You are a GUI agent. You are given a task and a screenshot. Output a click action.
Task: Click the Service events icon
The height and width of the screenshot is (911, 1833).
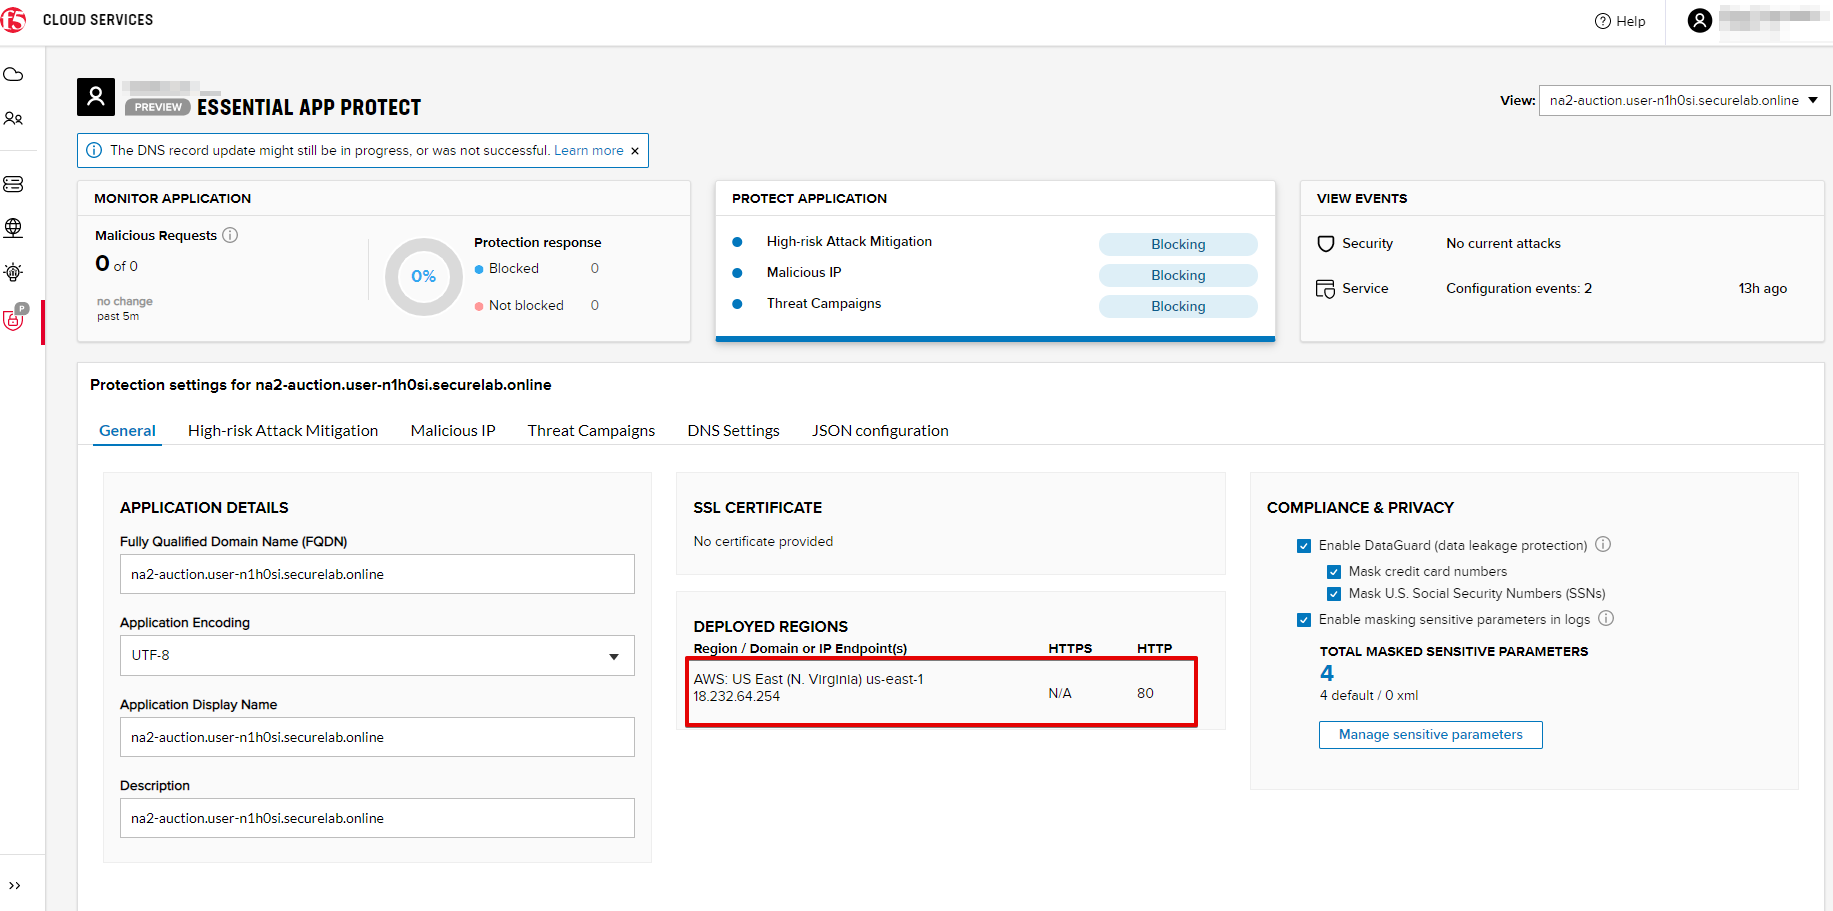pos(1326,289)
